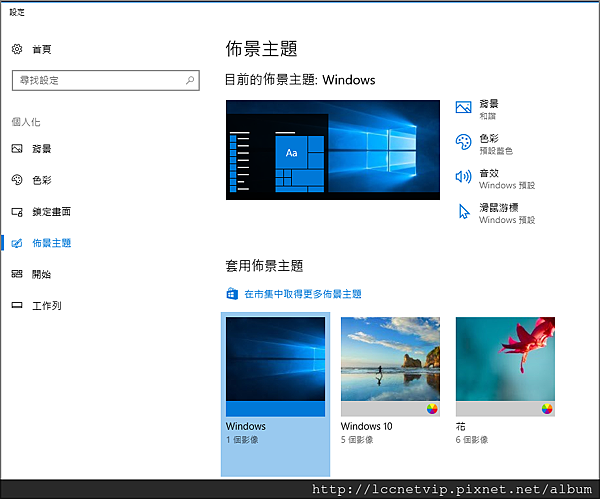
Task: Click the '花' theme name
Action: pyautogui.click(x=460, y=426)
